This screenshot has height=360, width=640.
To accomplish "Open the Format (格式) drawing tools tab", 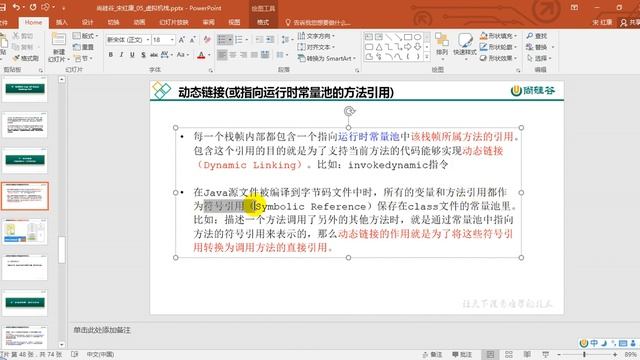I will point(263,22).
